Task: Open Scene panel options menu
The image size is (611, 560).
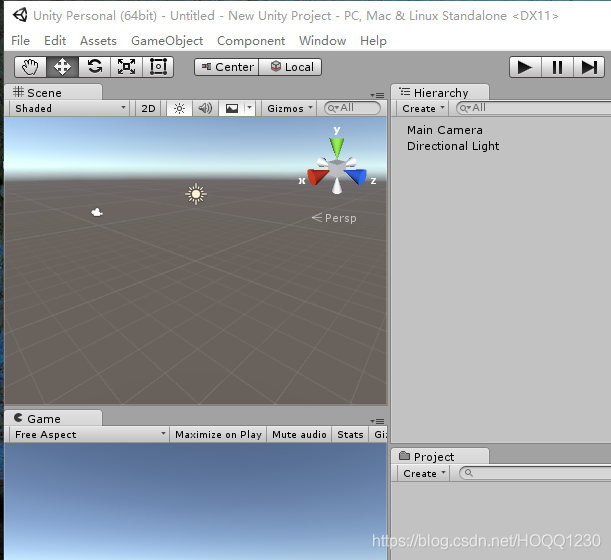Action: (377, 95)
